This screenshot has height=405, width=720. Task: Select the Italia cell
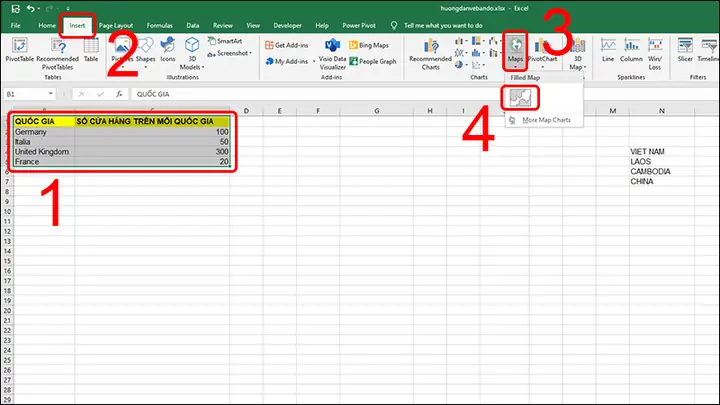[x=44, y=142]
